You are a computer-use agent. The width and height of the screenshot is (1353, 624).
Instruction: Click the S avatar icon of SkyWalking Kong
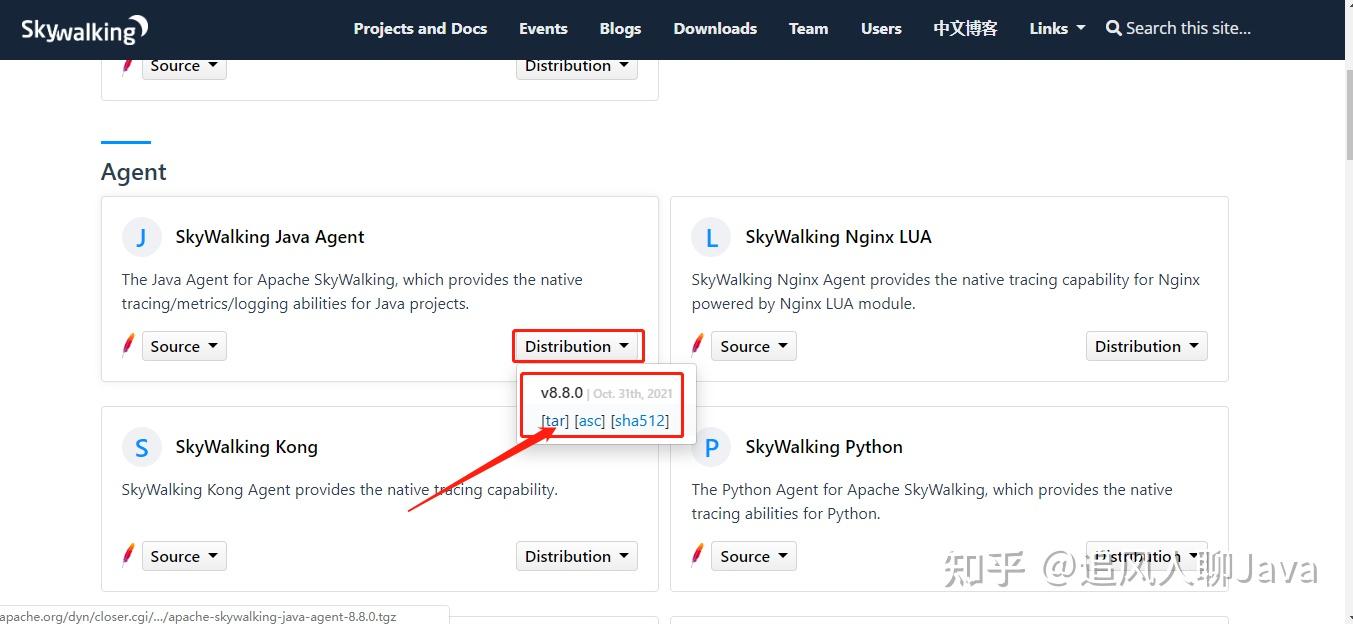coord(141,447)
